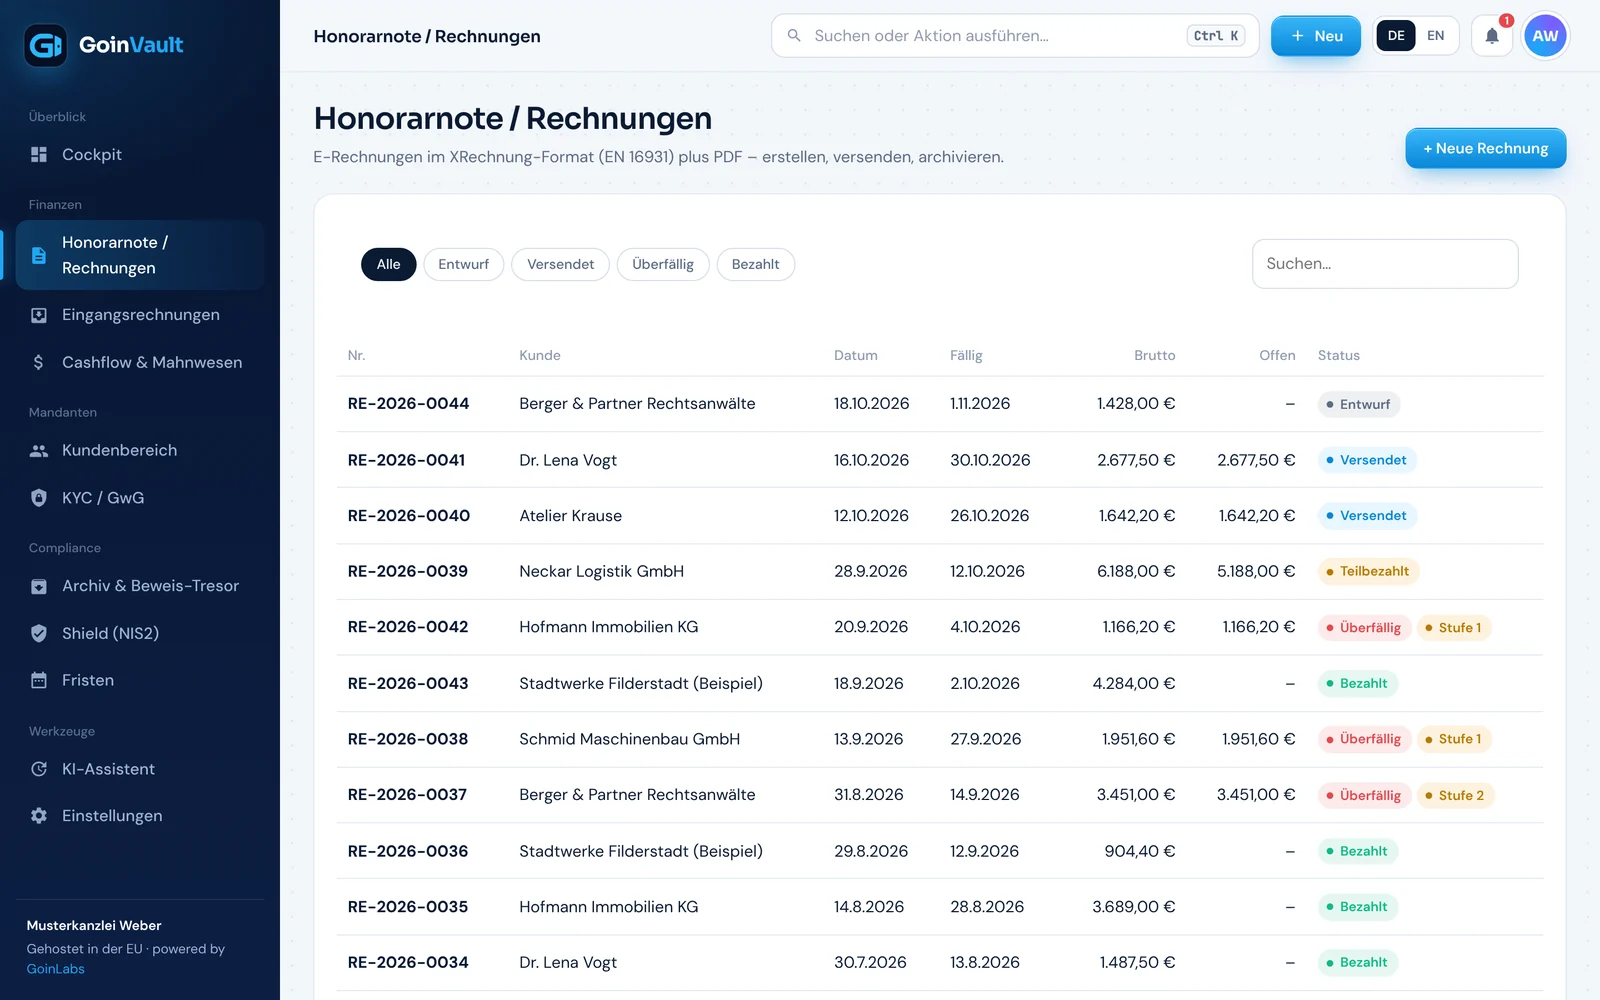Click customer Neckar Logistik GmbH
The image size is (1600, 1000).
coord(601,571)
